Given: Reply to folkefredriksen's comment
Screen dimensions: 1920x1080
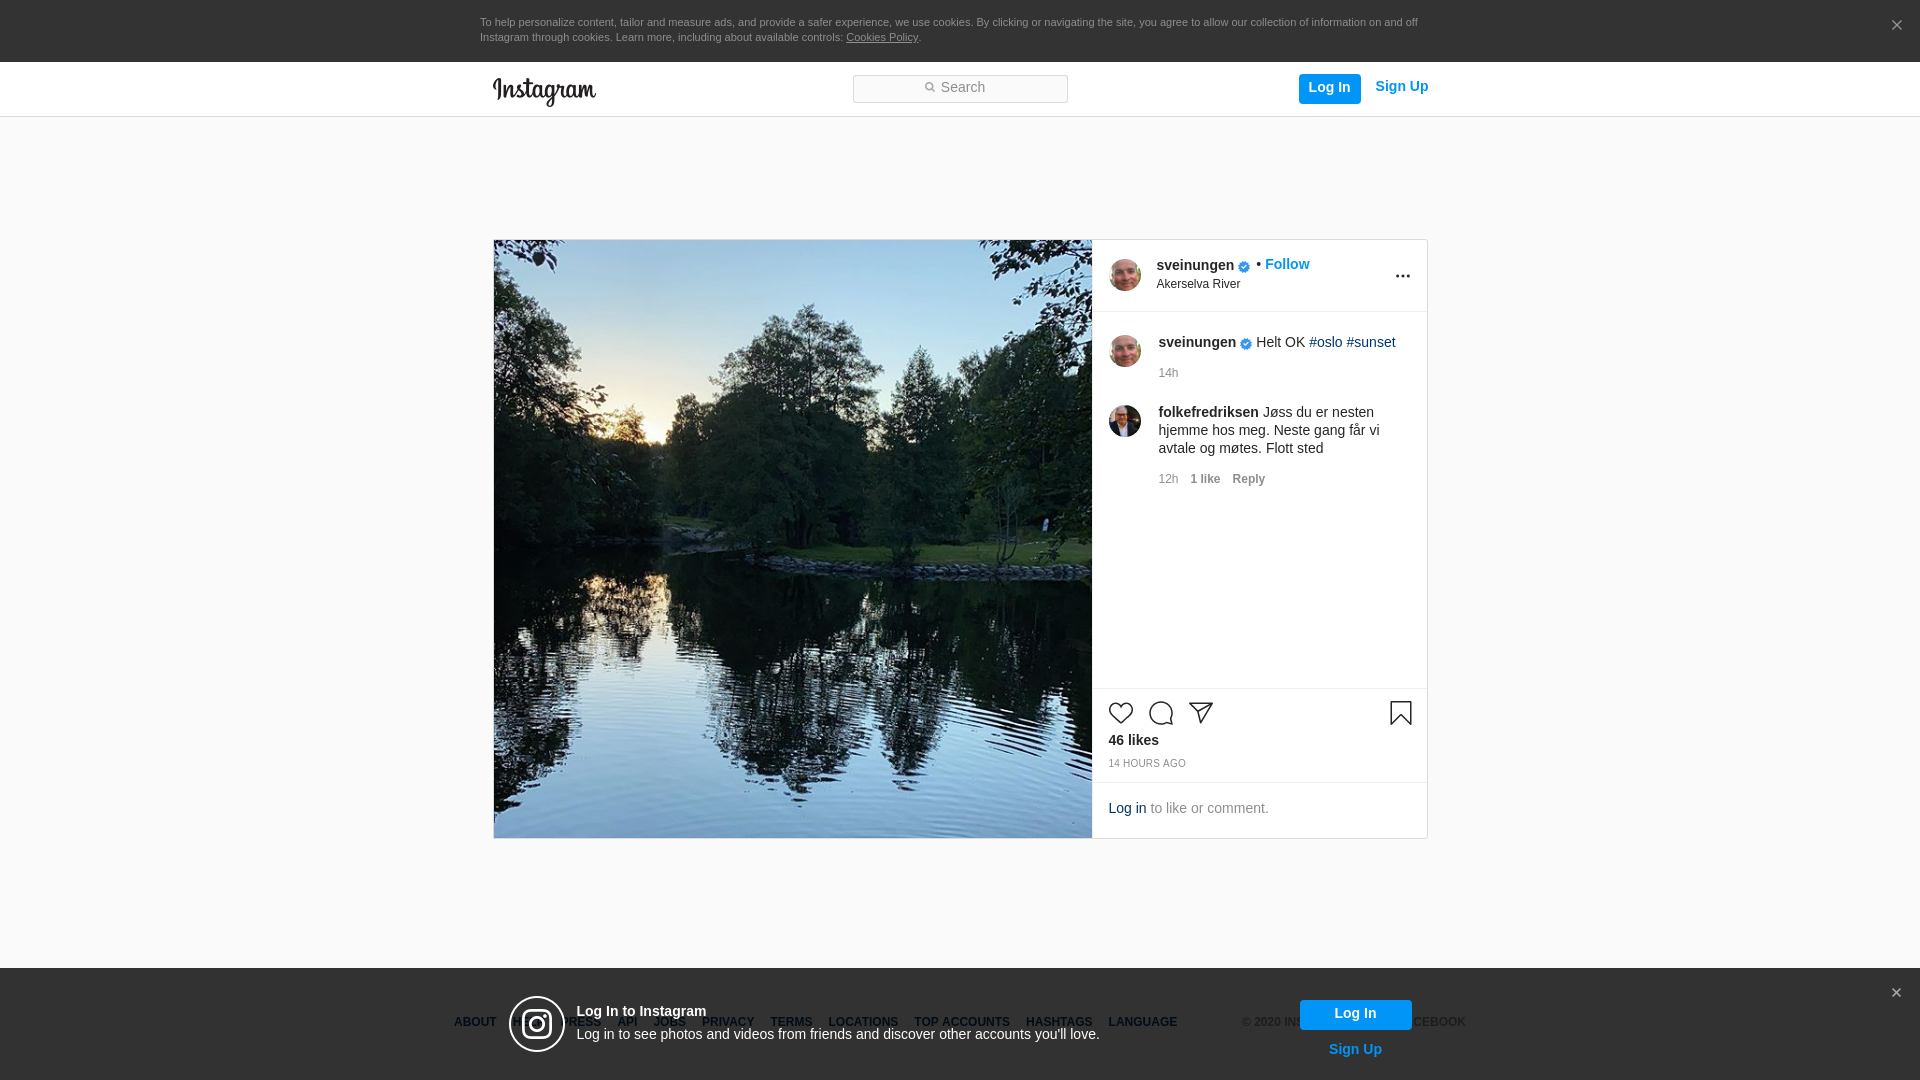Looking at the screenshot, I should (1248, 479).
